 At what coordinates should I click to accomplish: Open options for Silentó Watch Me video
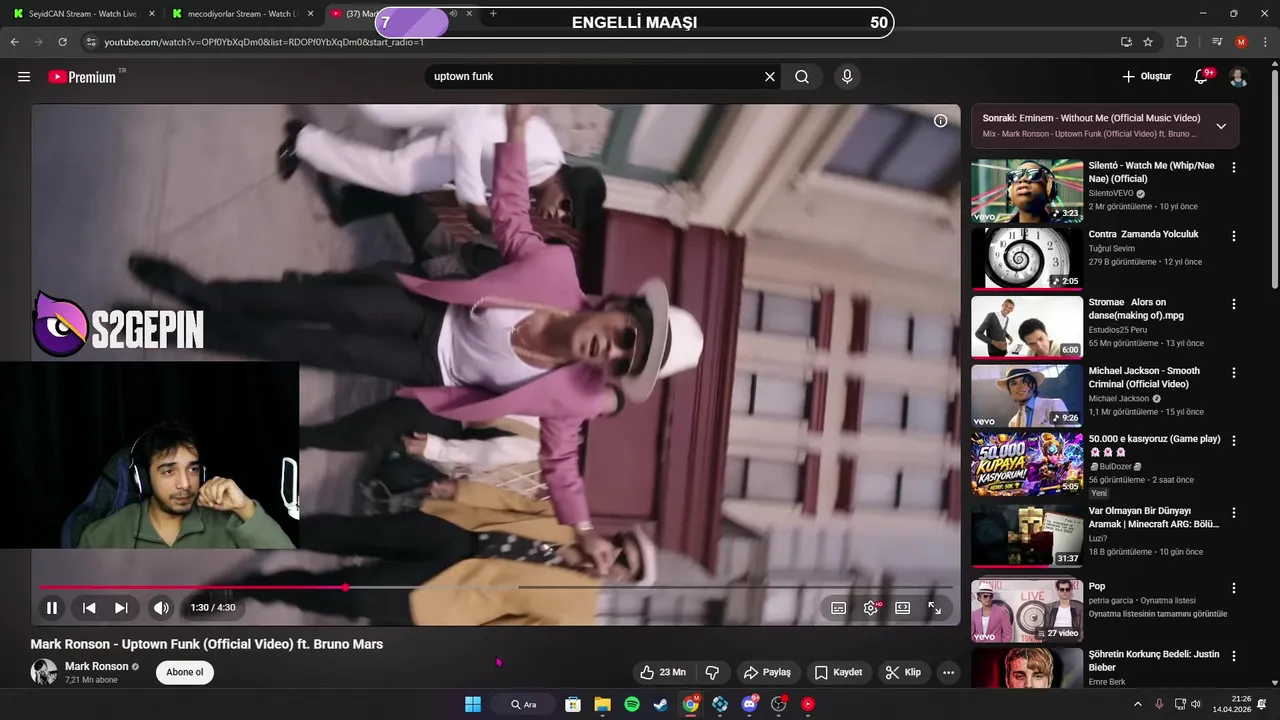(1233, 168)
